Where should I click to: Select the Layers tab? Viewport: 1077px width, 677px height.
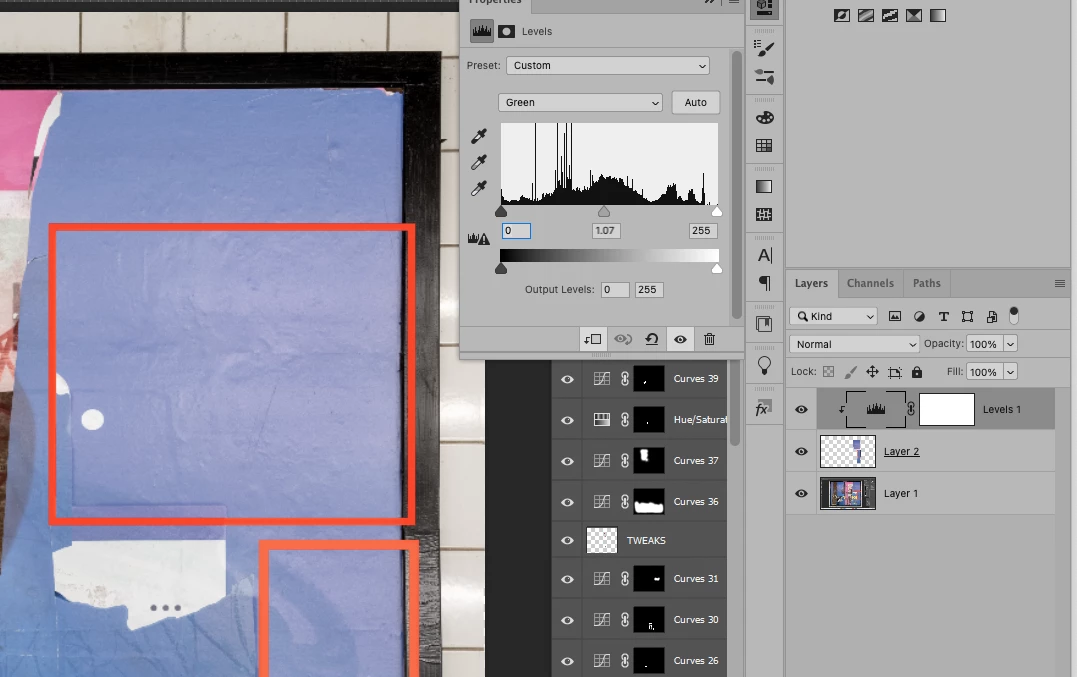[x=811, y=283]
